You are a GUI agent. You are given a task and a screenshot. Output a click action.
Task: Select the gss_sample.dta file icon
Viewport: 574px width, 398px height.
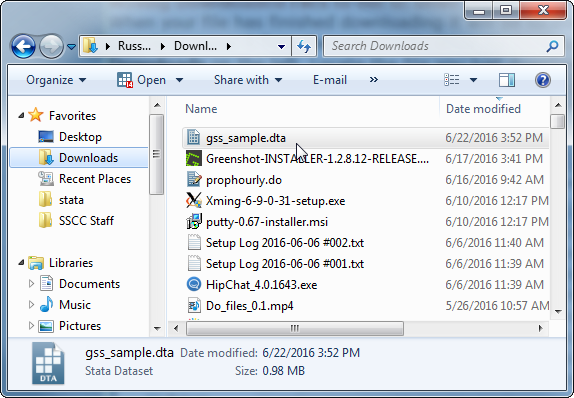193,138
